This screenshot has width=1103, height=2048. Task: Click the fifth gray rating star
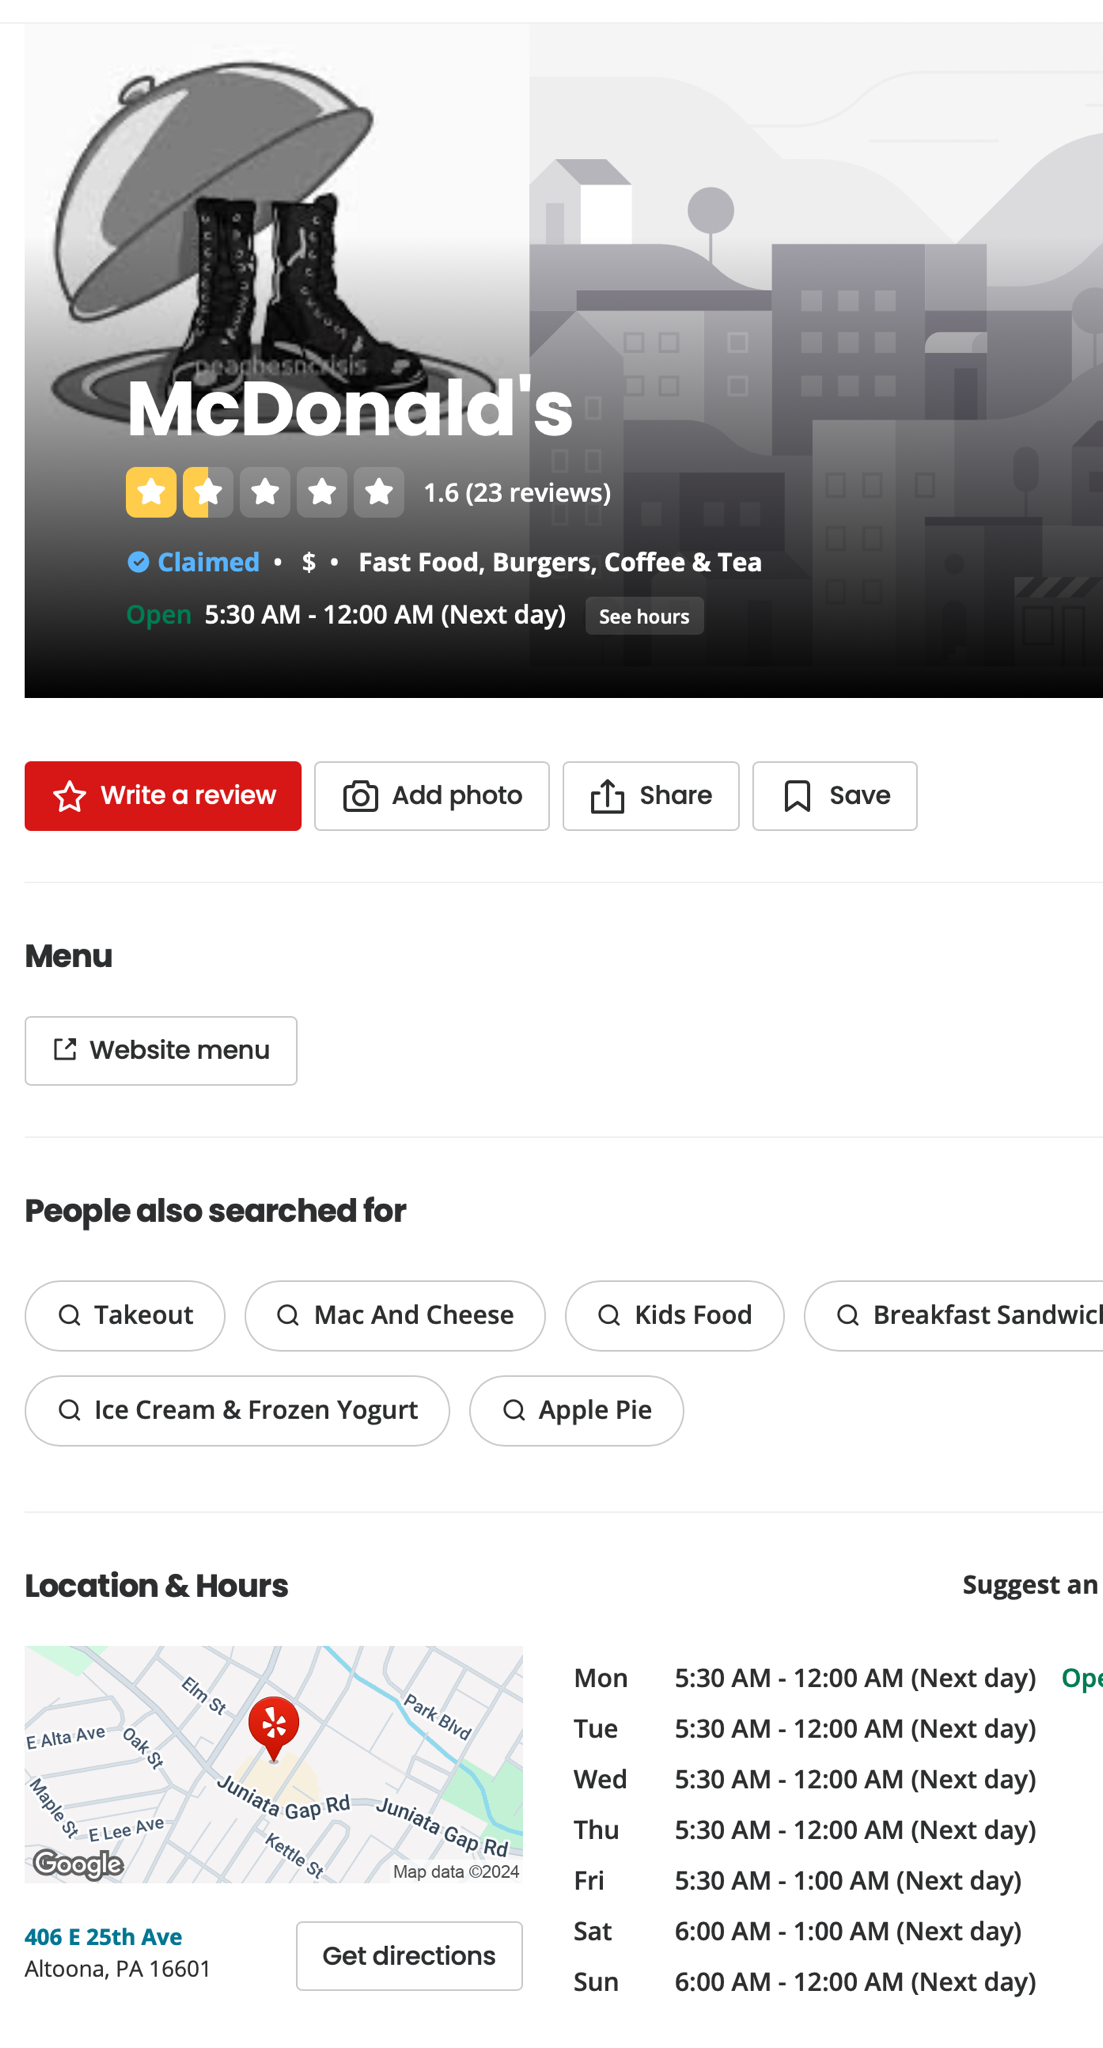click(x=379, y=492)
